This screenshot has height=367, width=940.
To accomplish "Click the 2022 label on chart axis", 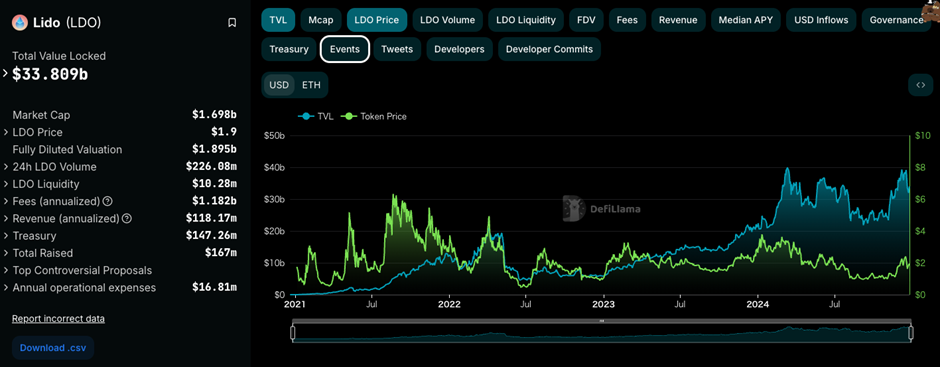I will tap(449, 305).
